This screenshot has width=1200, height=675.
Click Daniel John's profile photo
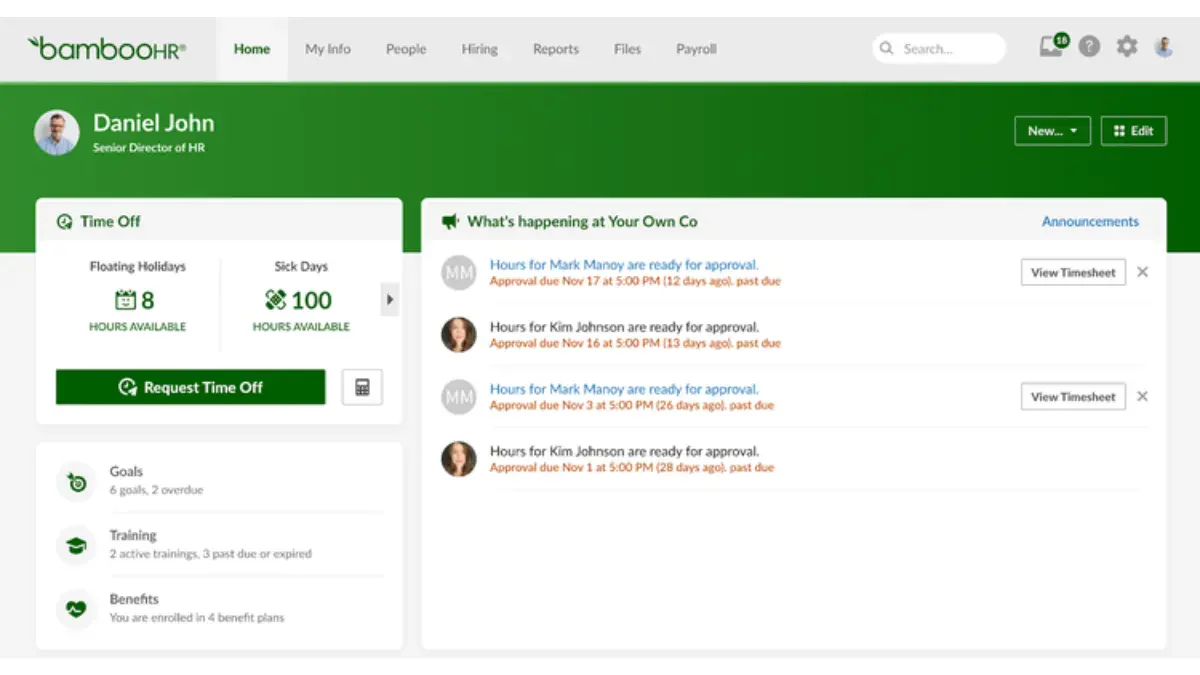point(56,132)
